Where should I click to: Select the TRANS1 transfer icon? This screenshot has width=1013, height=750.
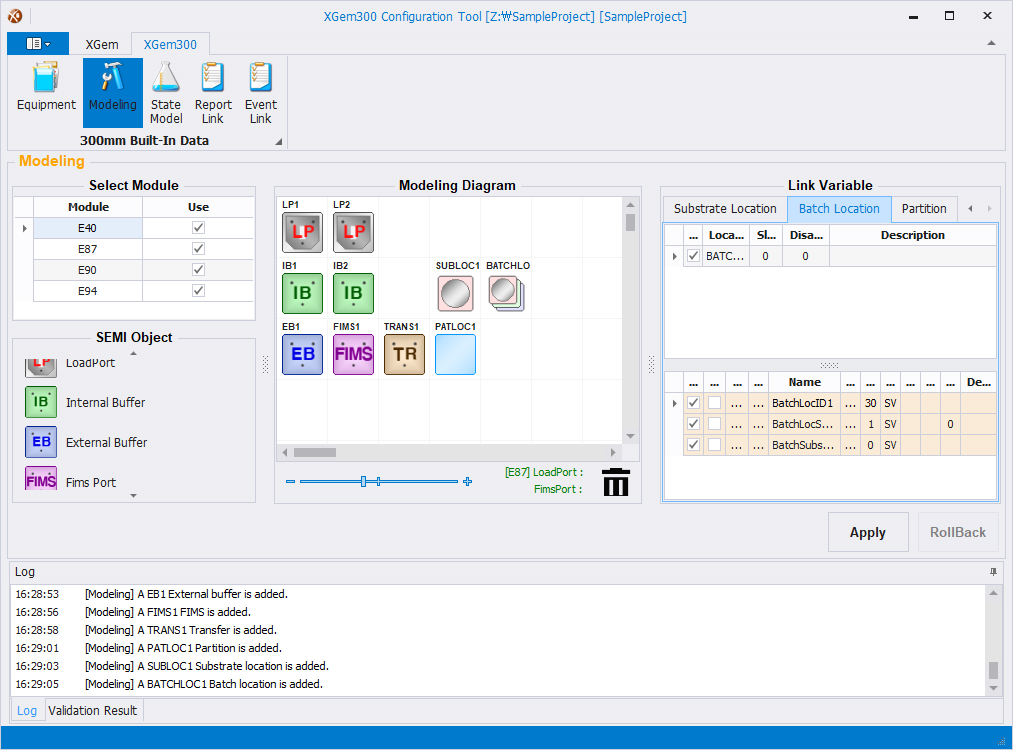point(404,354)
